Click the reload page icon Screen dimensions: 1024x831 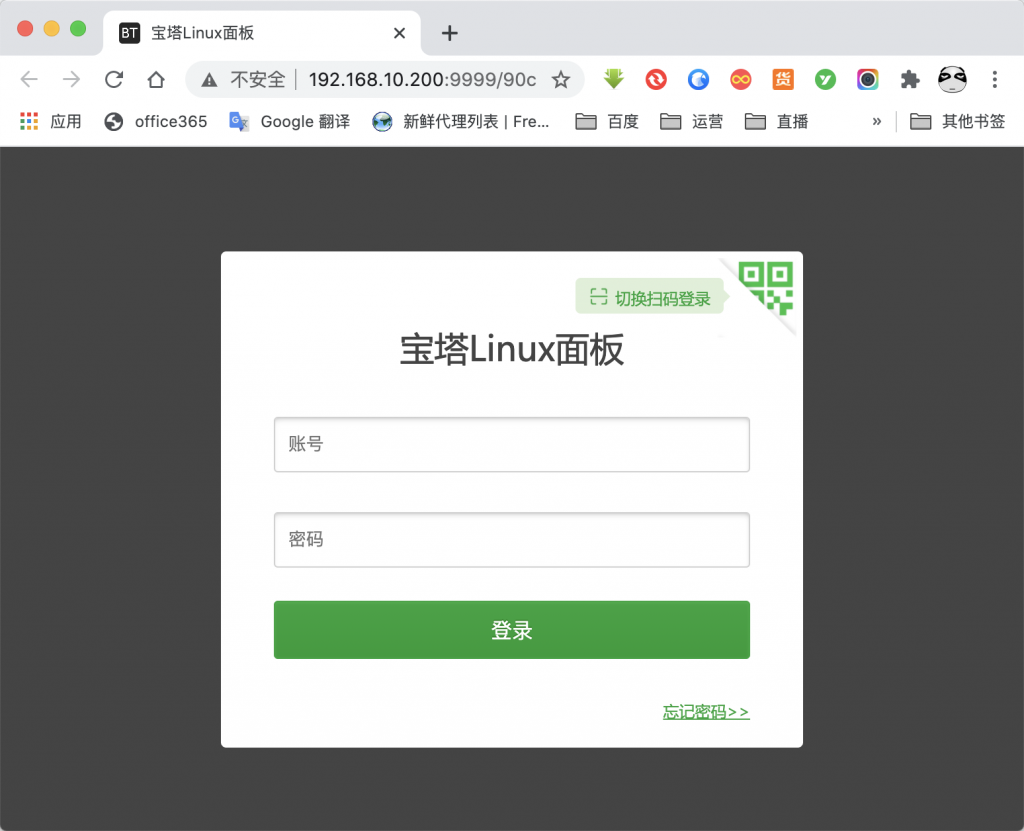click(x=114, y=80)
